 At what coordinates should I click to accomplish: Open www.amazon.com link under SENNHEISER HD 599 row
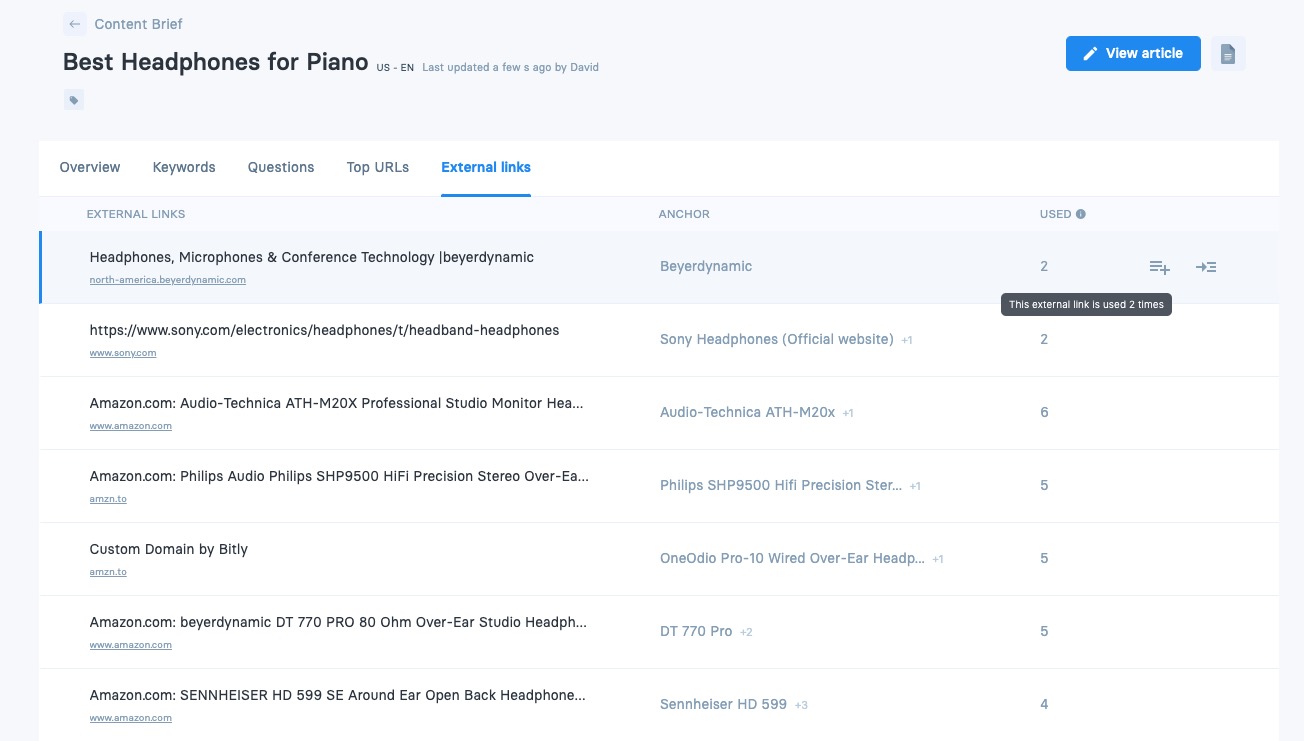[131, 718]
